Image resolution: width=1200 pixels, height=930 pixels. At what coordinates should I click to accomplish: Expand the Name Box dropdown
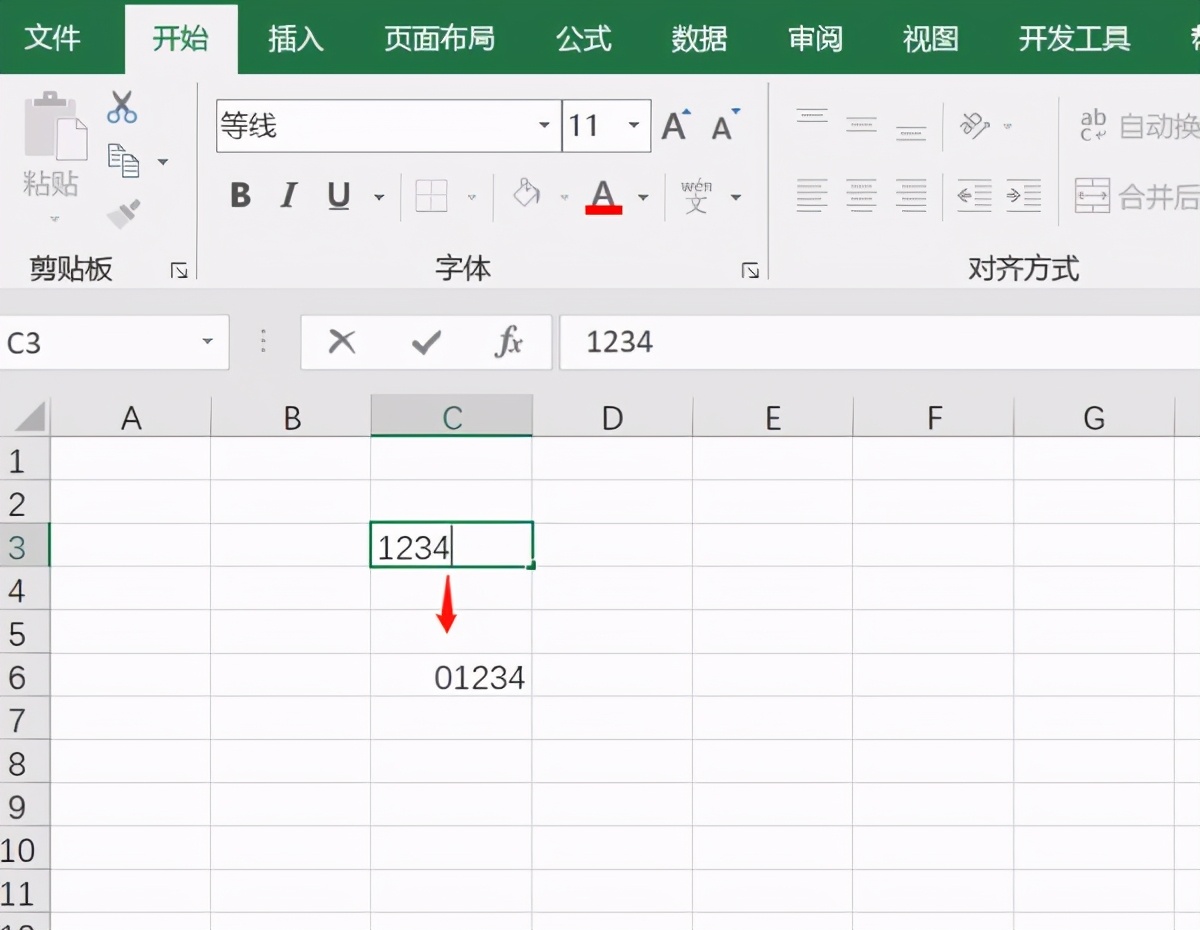point(208,342)
